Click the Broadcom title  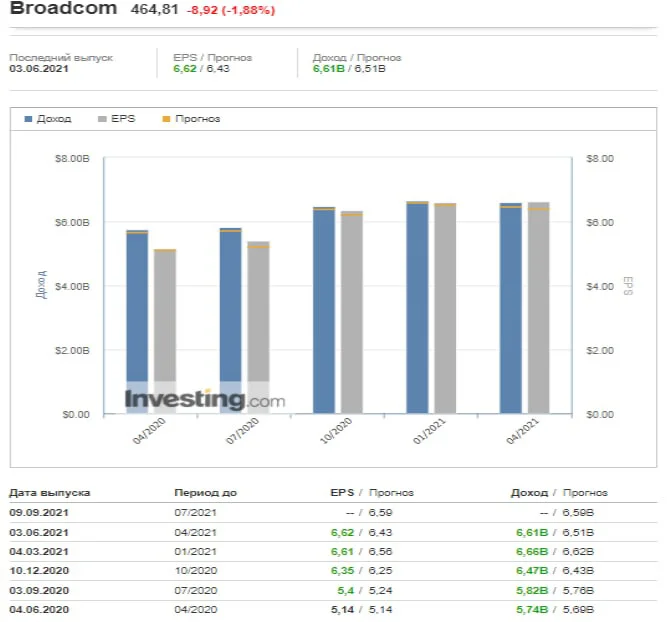click(63, 8)
